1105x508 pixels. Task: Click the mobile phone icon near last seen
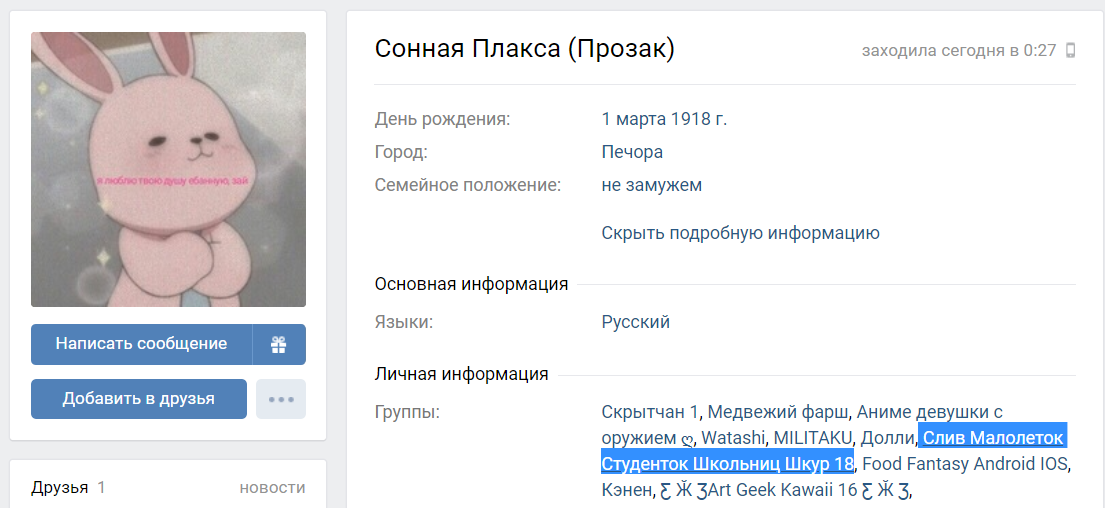coord(1071,50)
